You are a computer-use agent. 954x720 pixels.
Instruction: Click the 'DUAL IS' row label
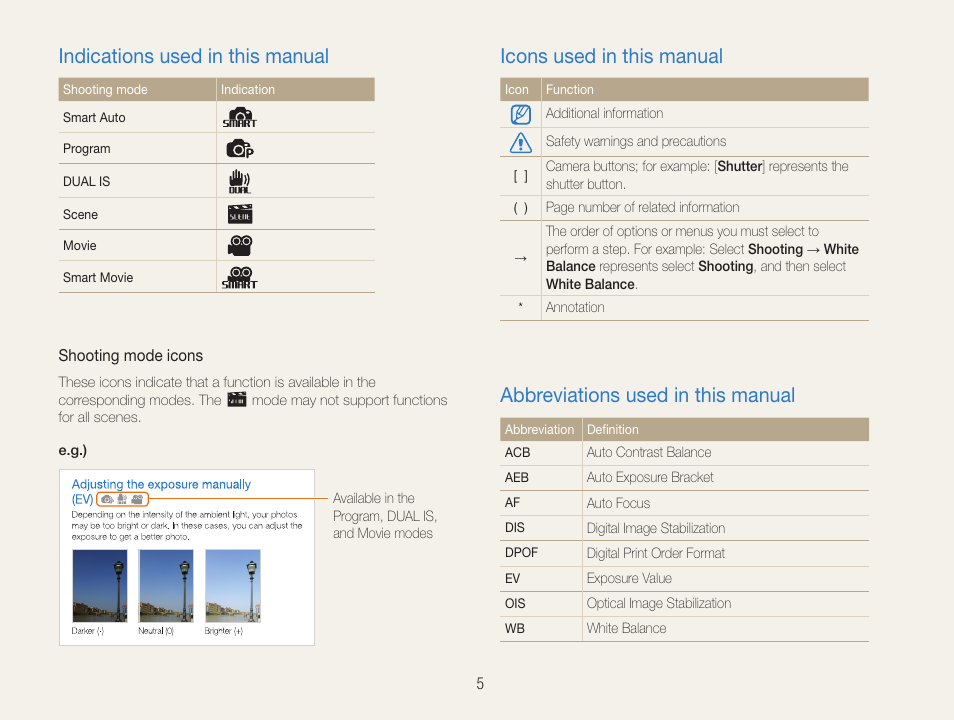tap(86, 181)
